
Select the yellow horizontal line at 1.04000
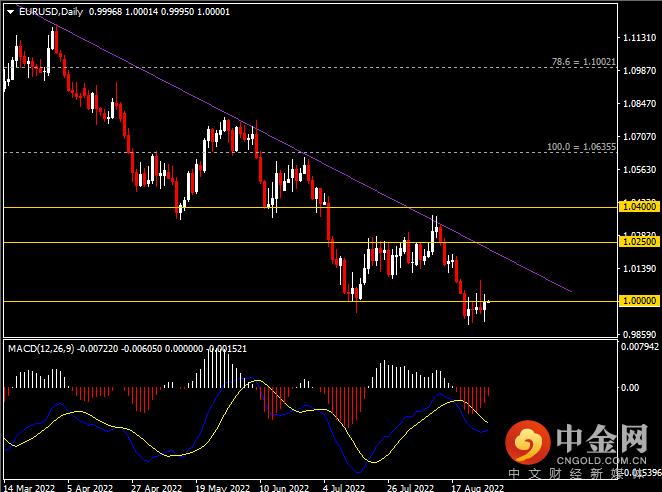coord(311,207)
